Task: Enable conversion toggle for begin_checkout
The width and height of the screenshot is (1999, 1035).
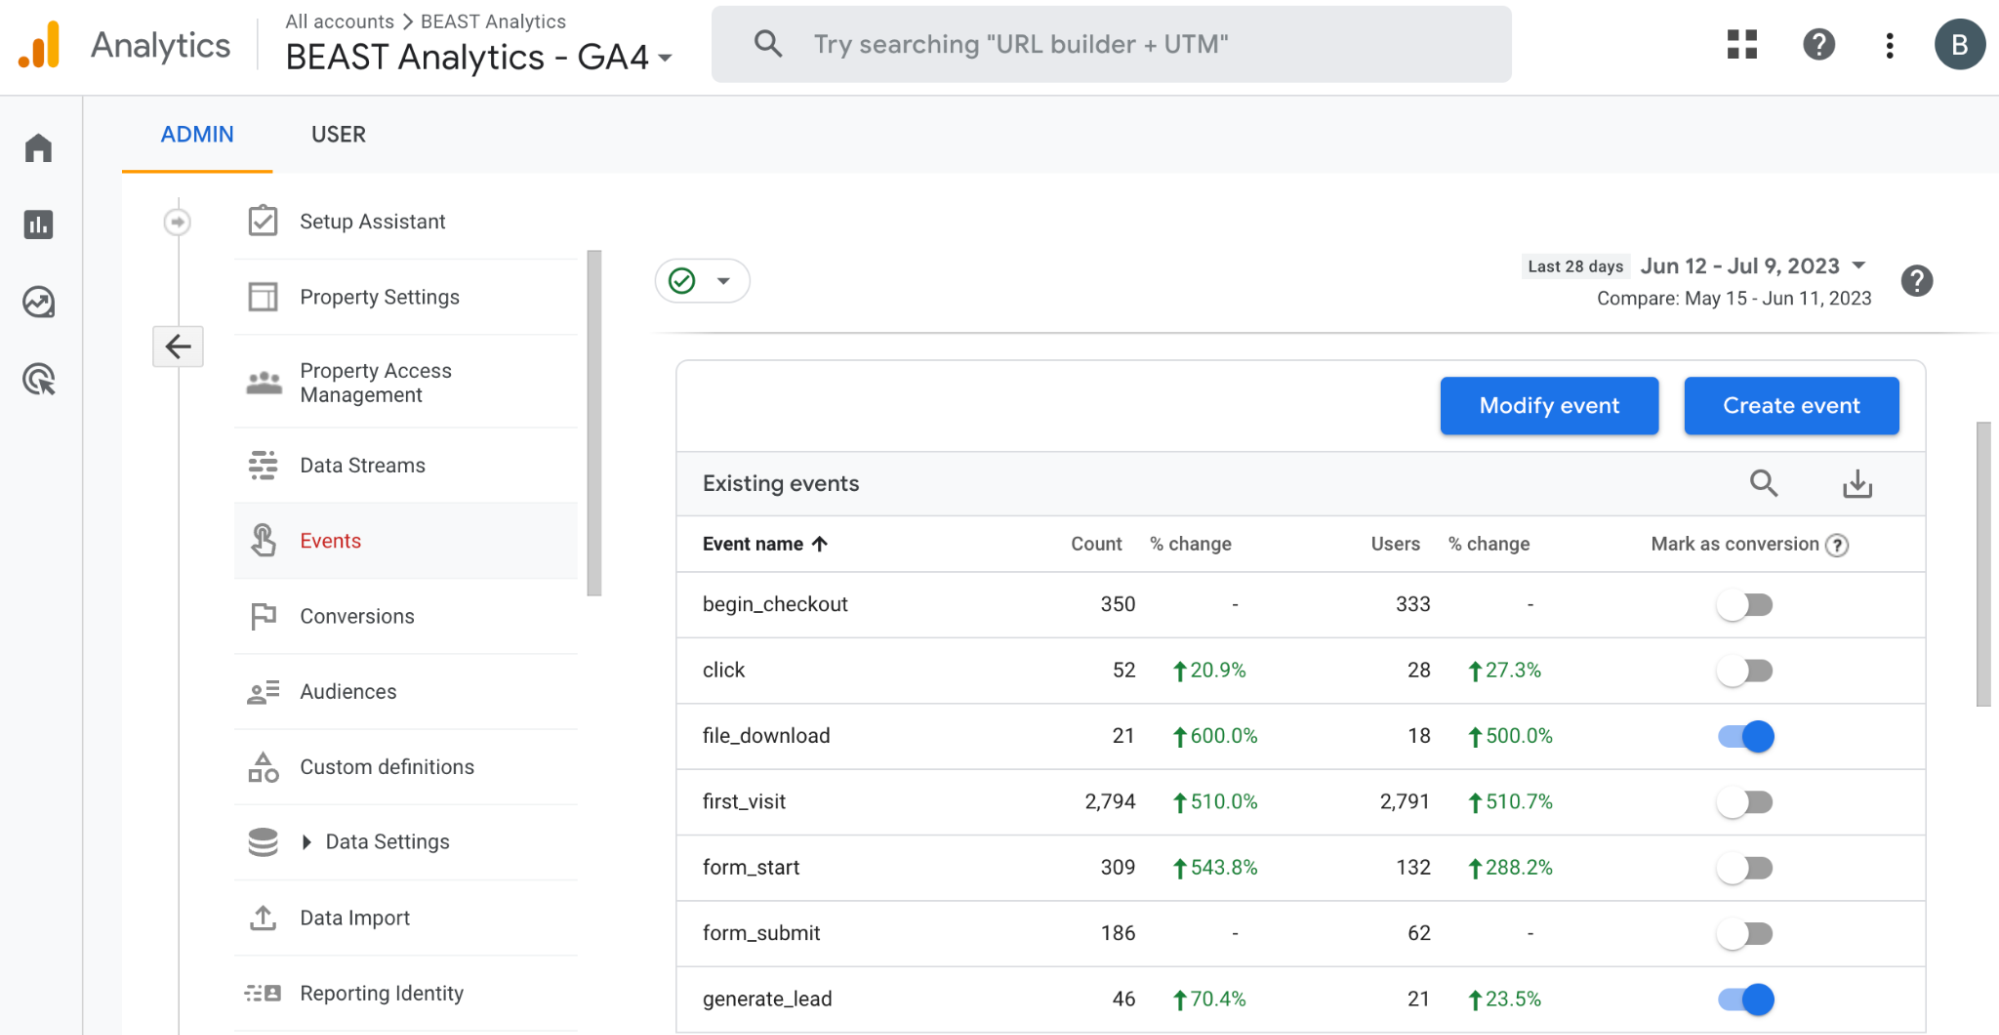Action: tap(1745, 605)
